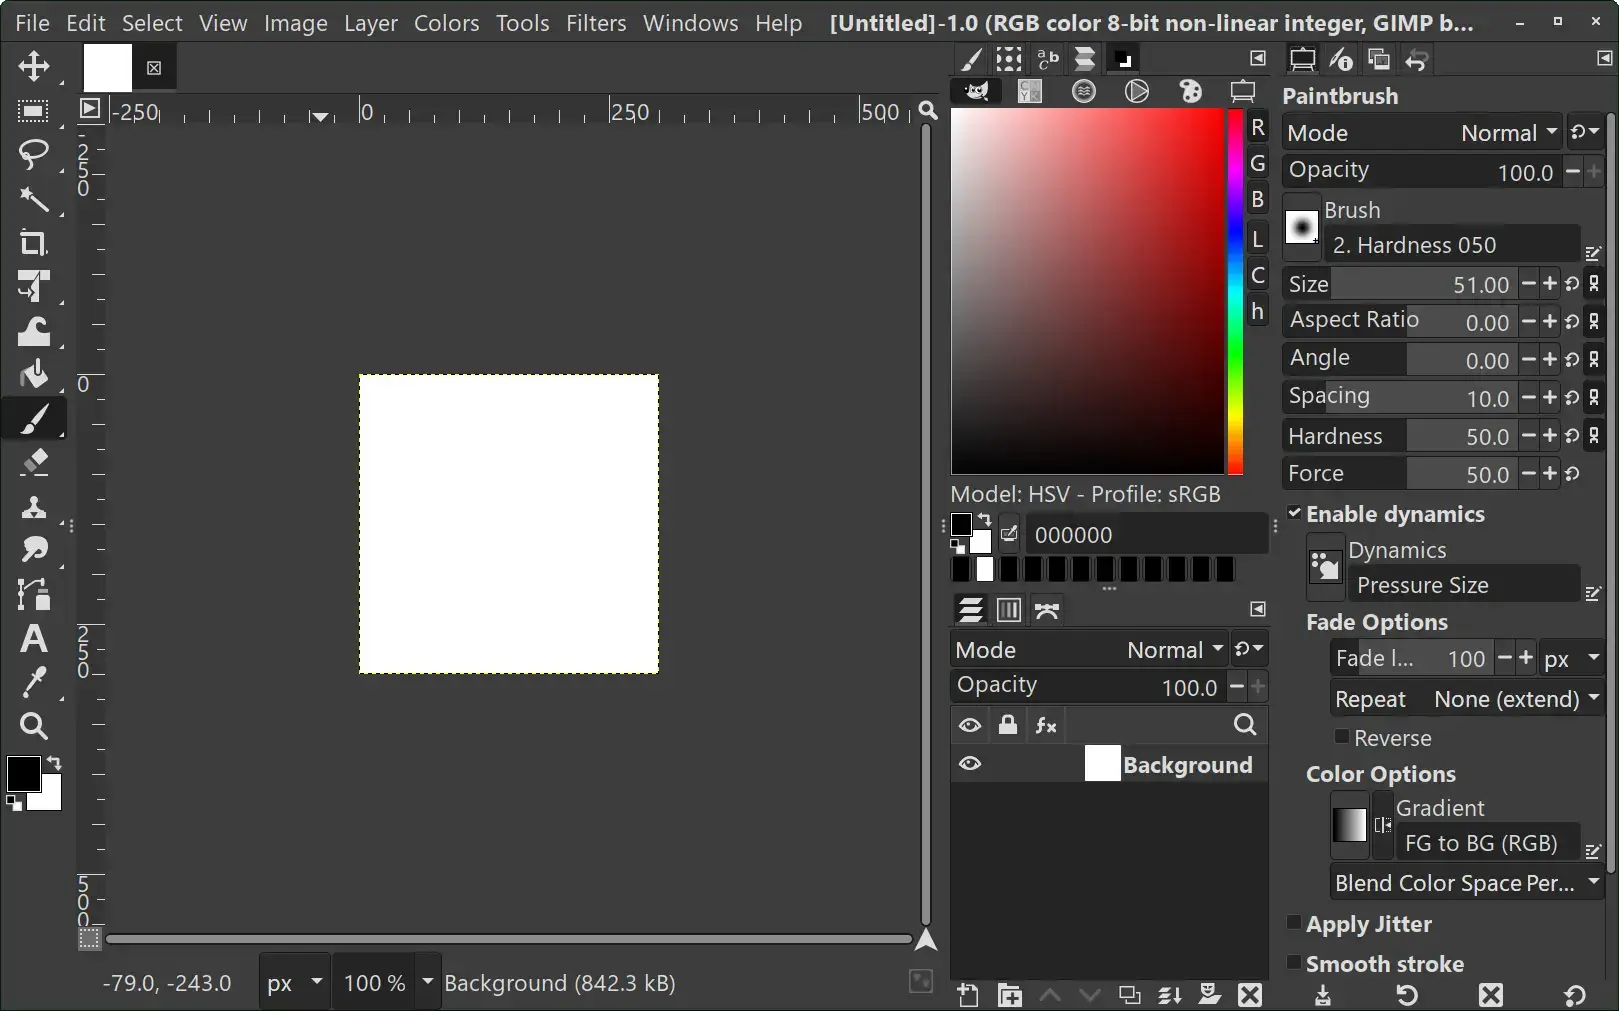Select the Crop tool

point(34,243)
